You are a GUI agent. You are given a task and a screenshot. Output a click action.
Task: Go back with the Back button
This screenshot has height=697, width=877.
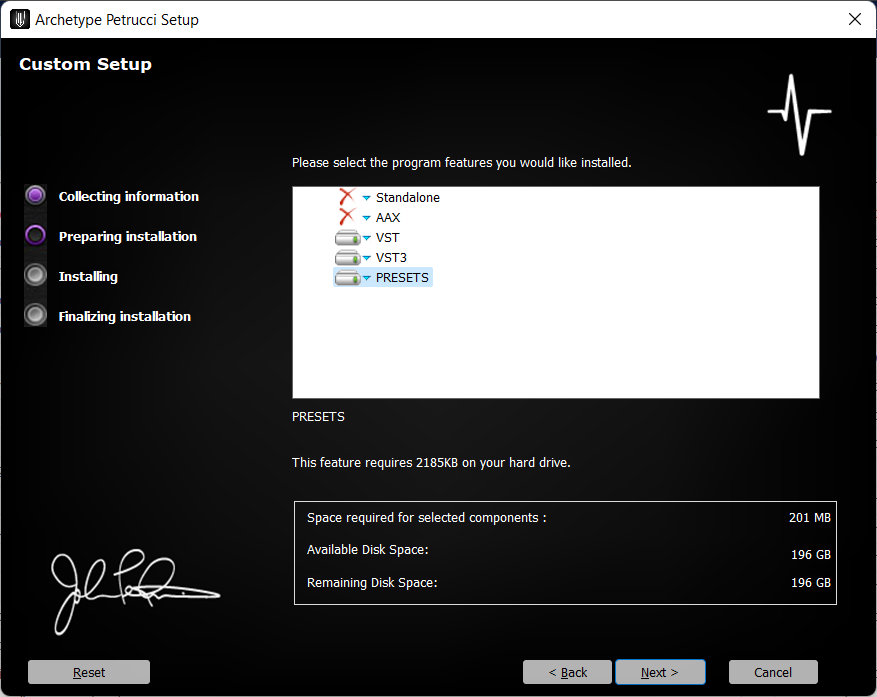tap(567, 672)
